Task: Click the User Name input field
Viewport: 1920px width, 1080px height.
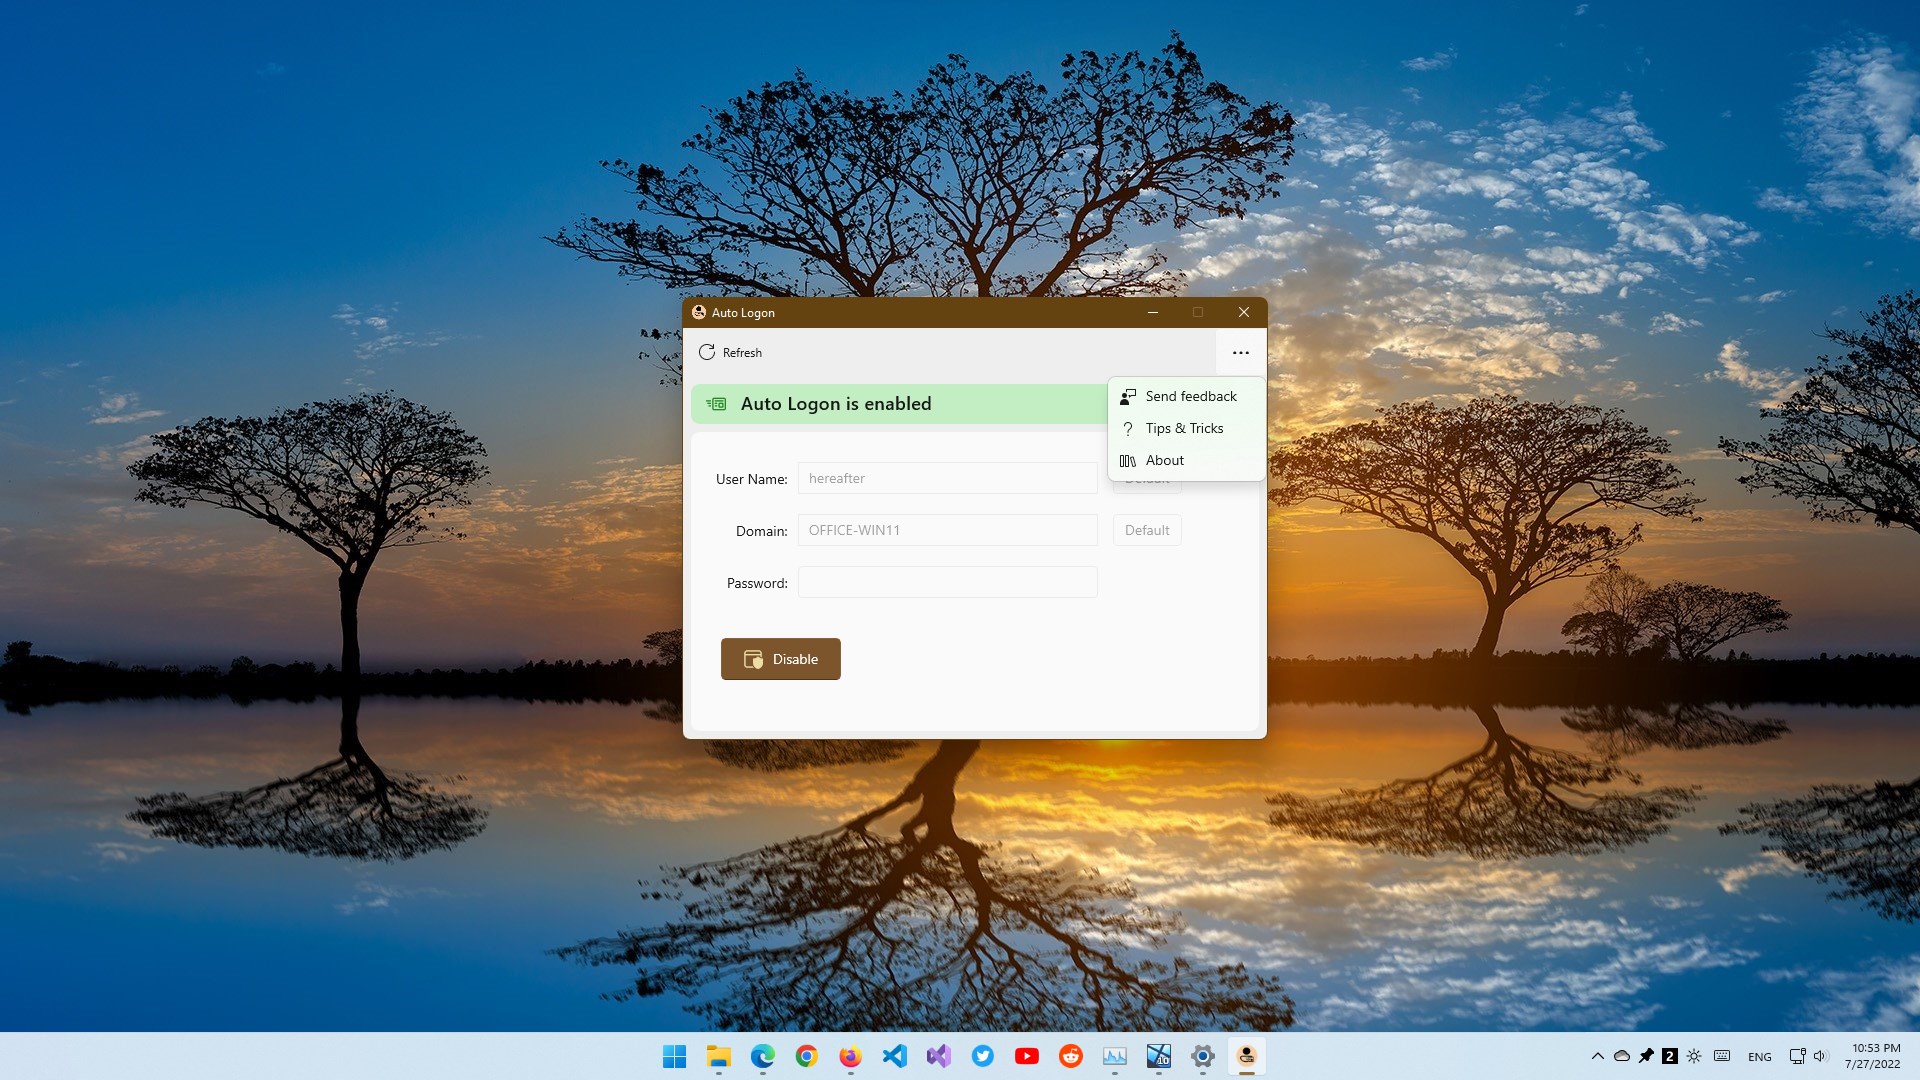Action: (948, 478)
